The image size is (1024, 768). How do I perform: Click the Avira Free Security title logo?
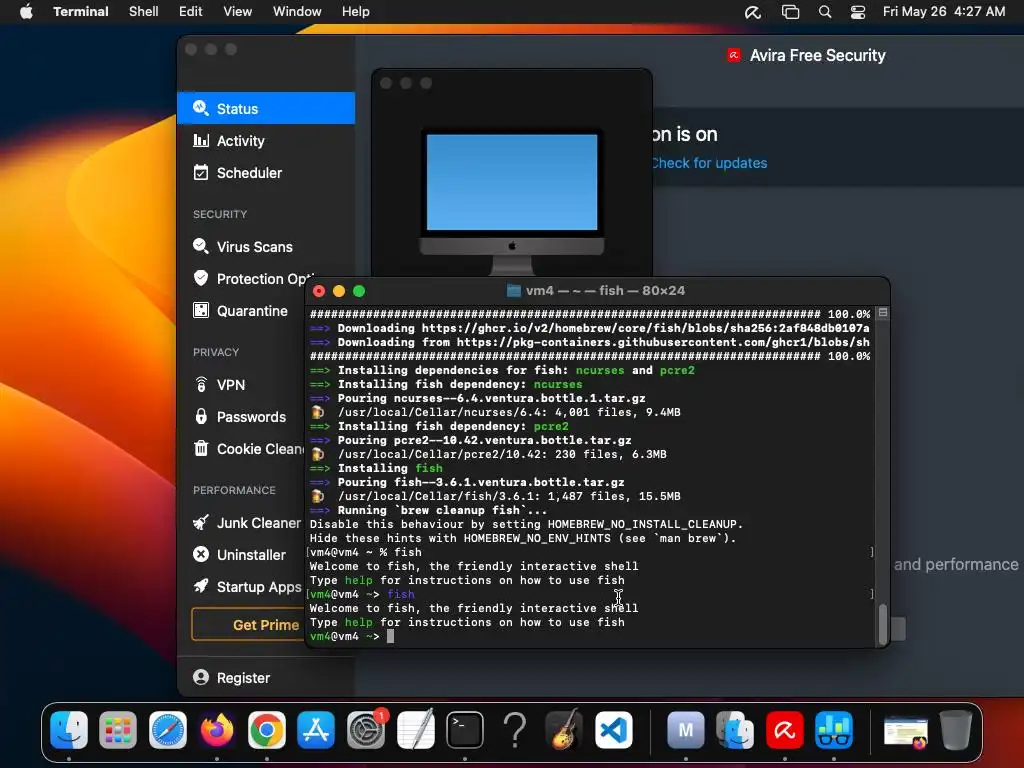(734, 56)
